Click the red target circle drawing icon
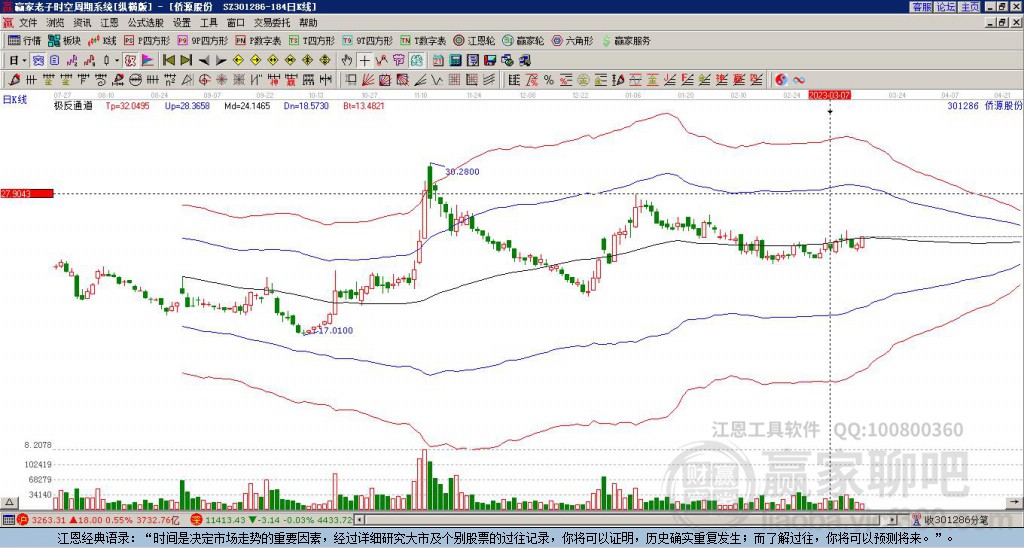This screenshot has width=1024, height=548. (204, 80)
